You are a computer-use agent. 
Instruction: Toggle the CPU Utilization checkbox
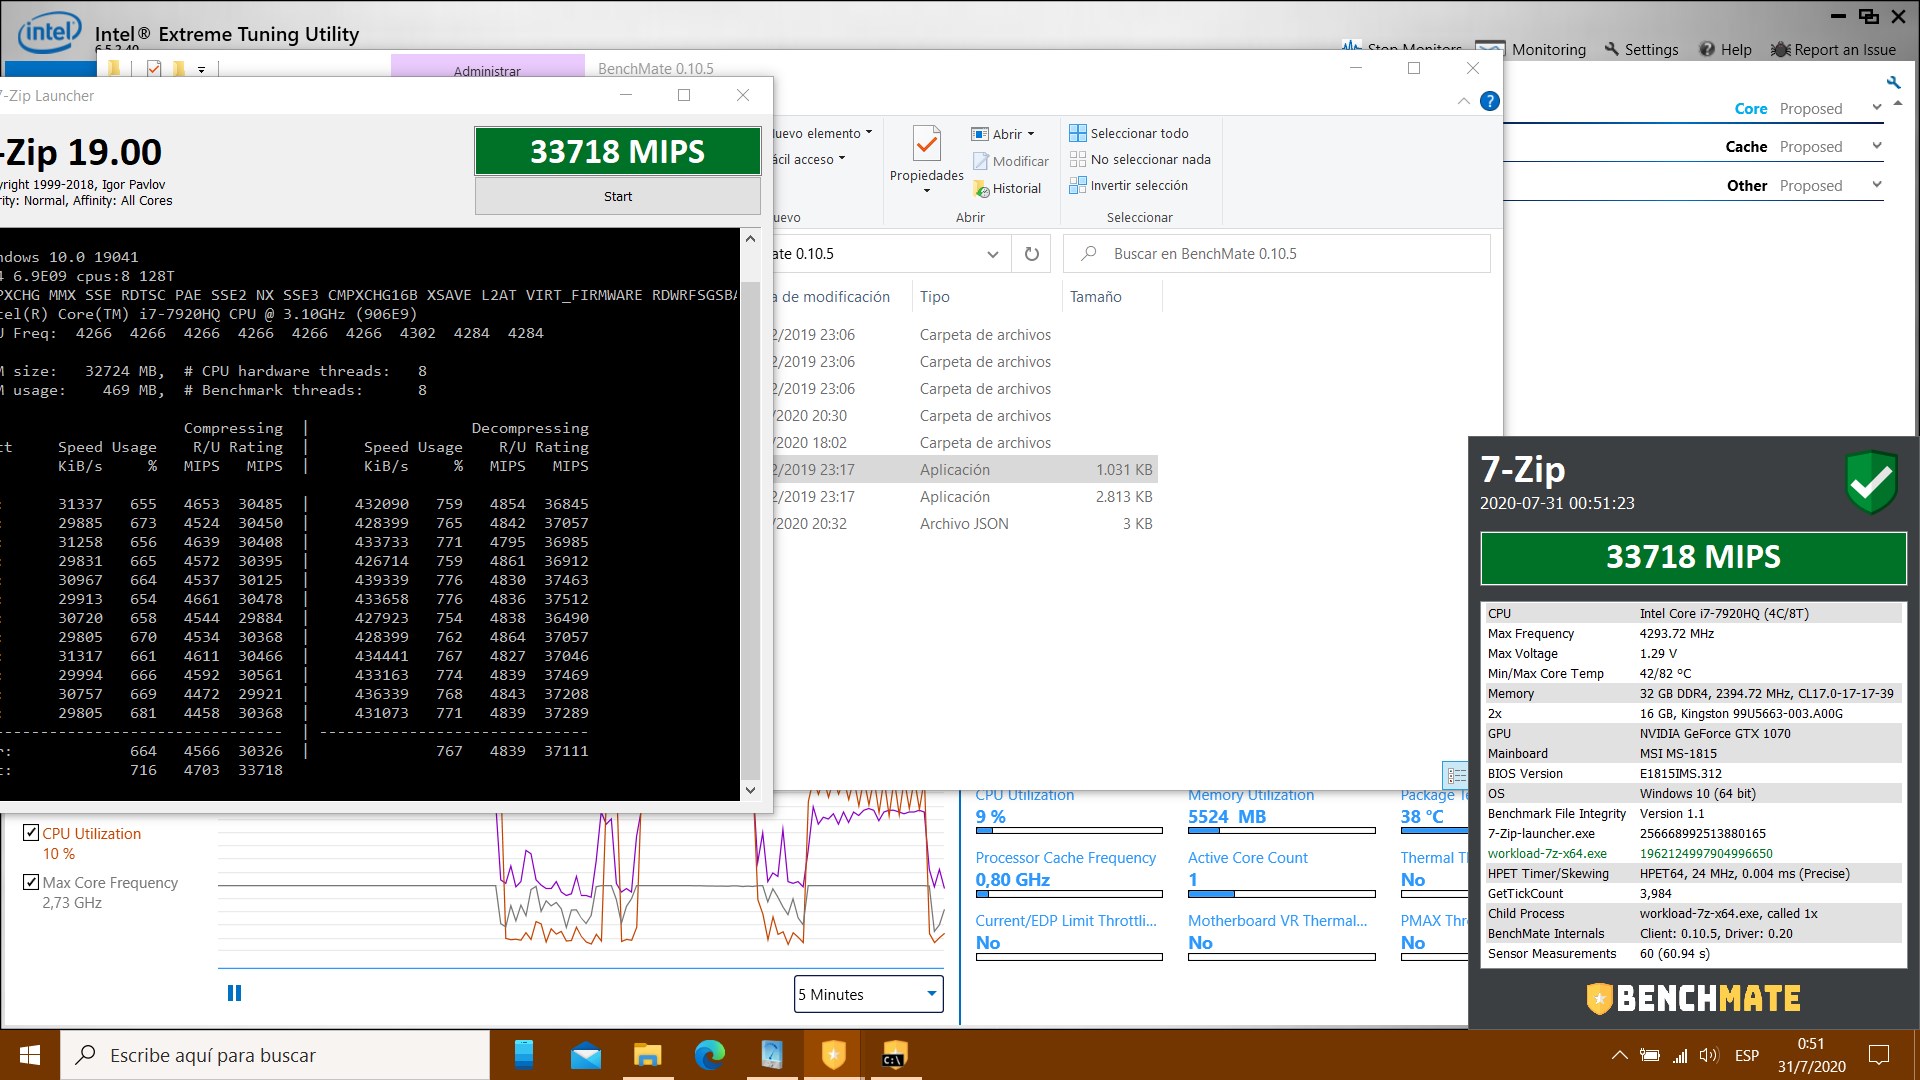[31, 833]
